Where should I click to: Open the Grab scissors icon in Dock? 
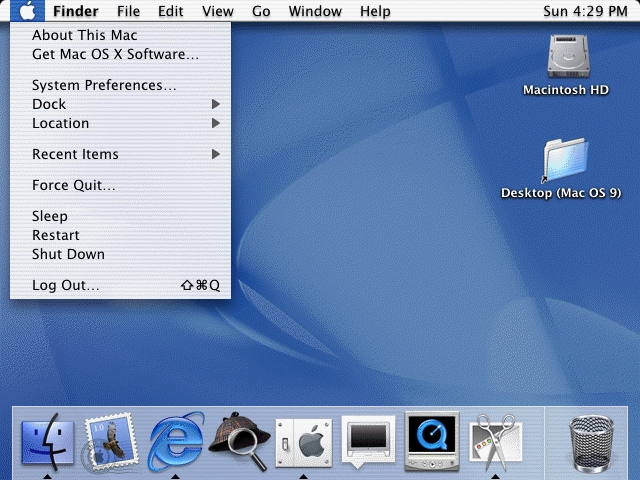(496, 442)
